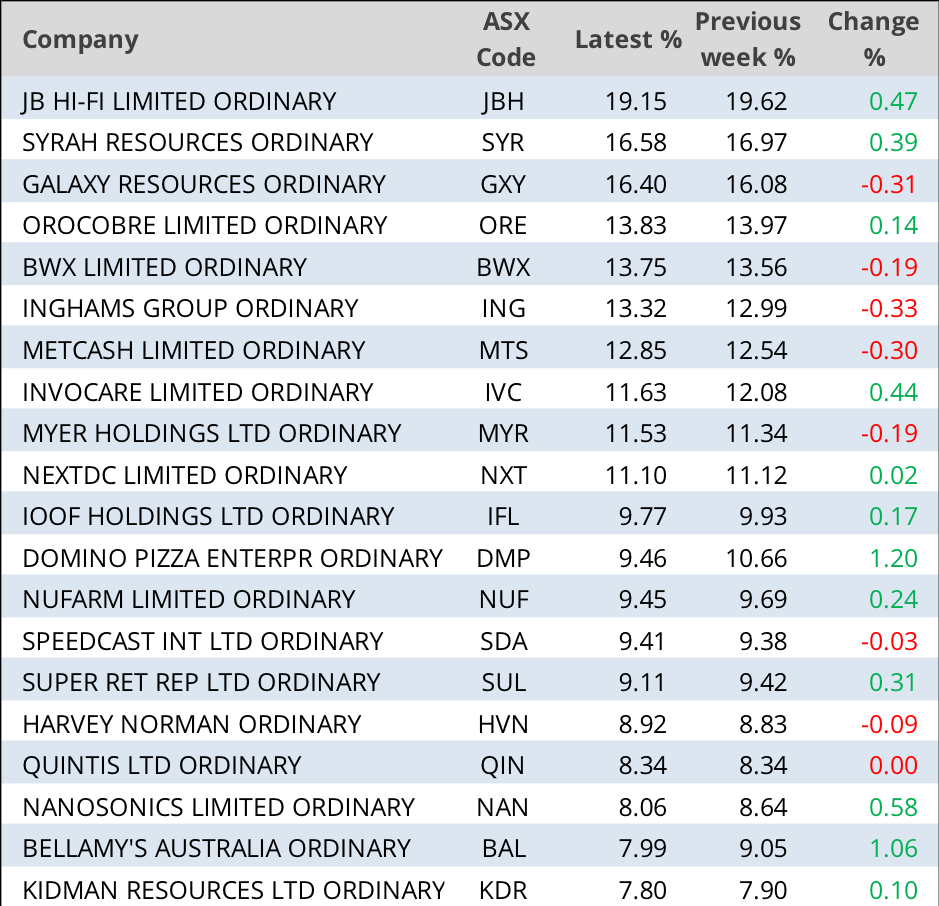Select the JB HI-FI LIMITED ORDINARY company name
The width and height of the screenshot is (939, 906).
click(x=179, y=101)
